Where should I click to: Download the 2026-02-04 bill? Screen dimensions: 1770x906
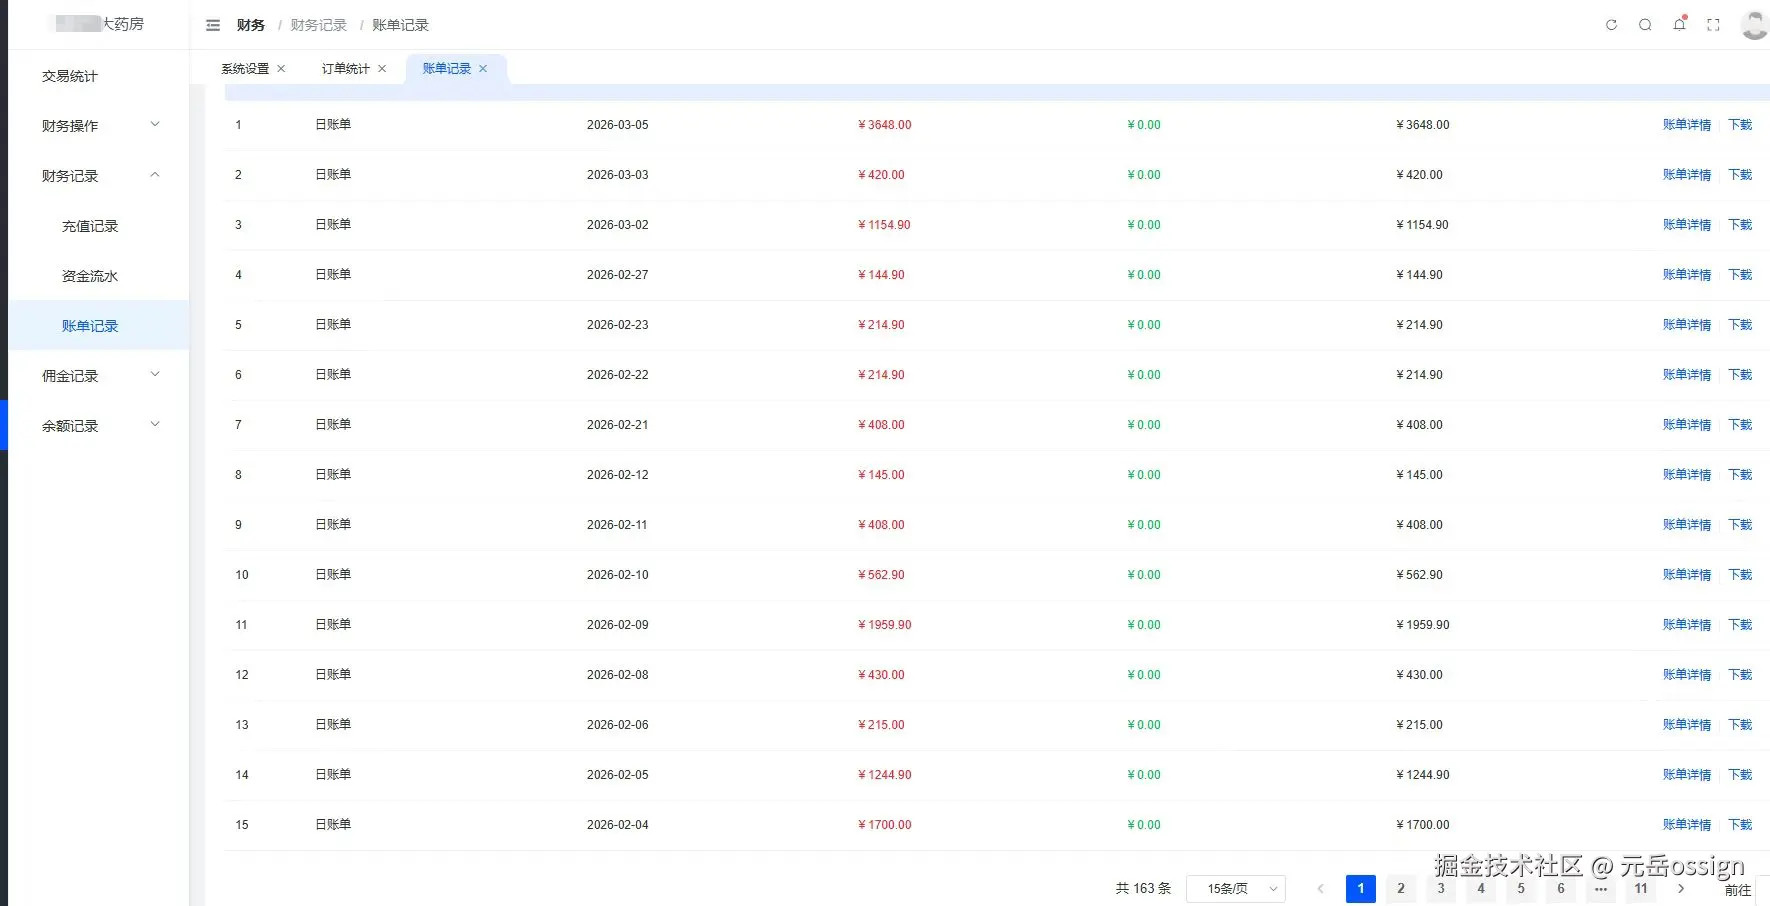(1741, 825)
